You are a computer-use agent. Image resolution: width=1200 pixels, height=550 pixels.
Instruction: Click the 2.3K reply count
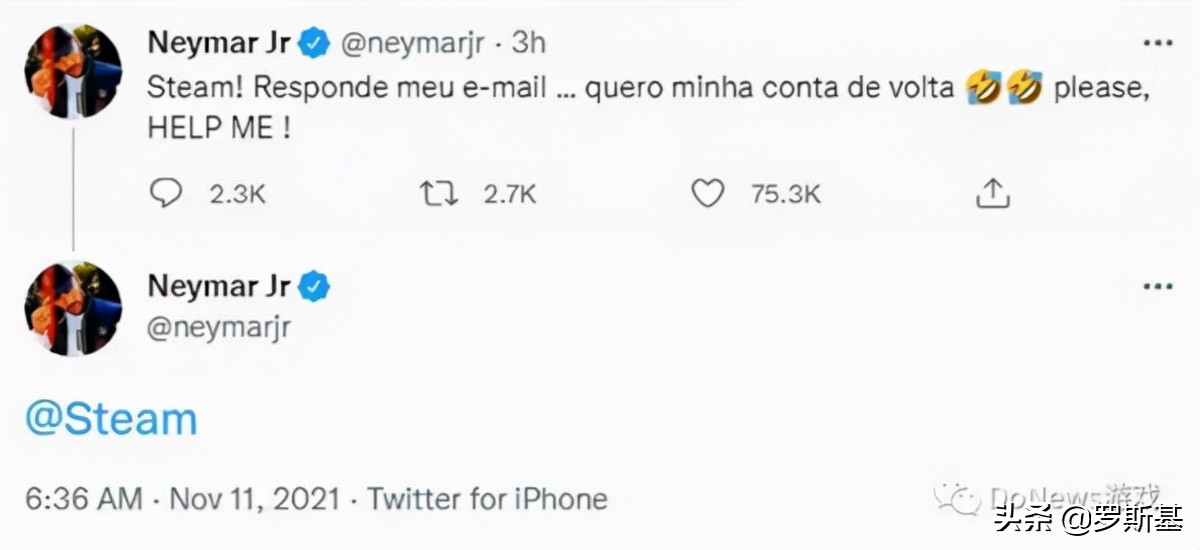[x=237, y=194]
